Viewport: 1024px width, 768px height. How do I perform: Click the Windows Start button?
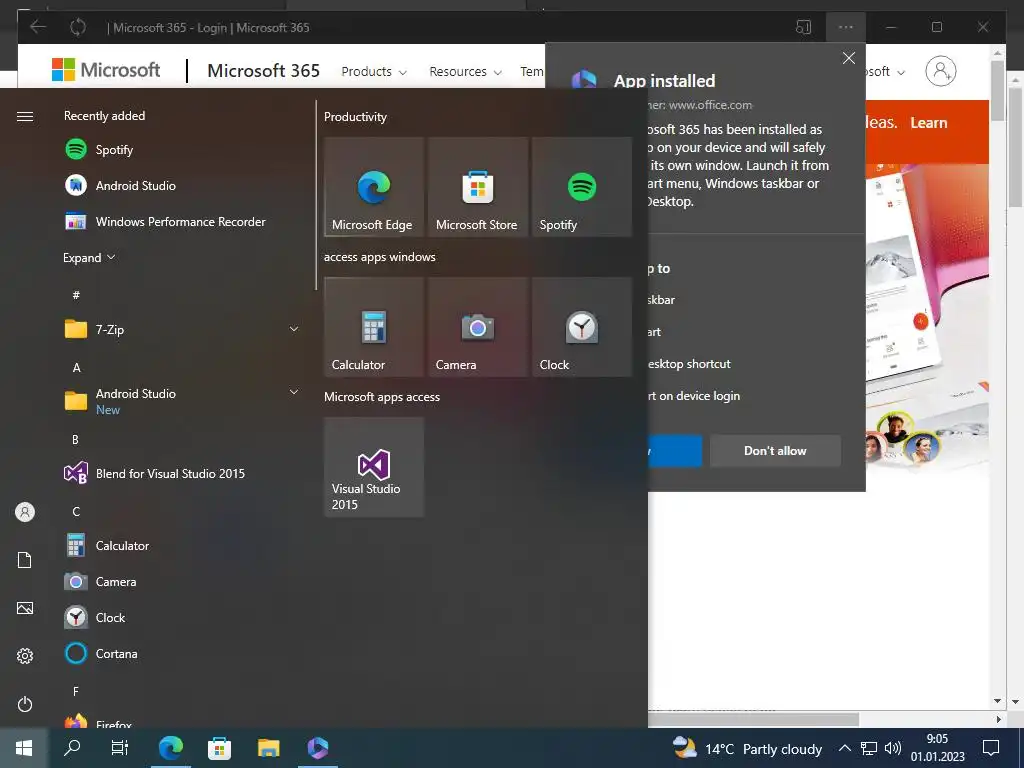[x=24, y=748]
